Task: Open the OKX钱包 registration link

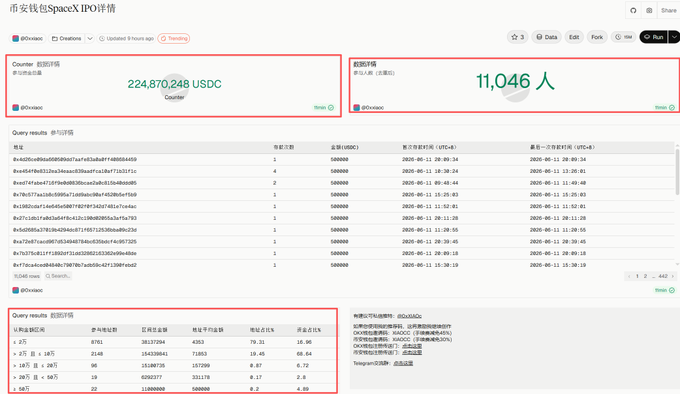Action: tap(412, 346)
